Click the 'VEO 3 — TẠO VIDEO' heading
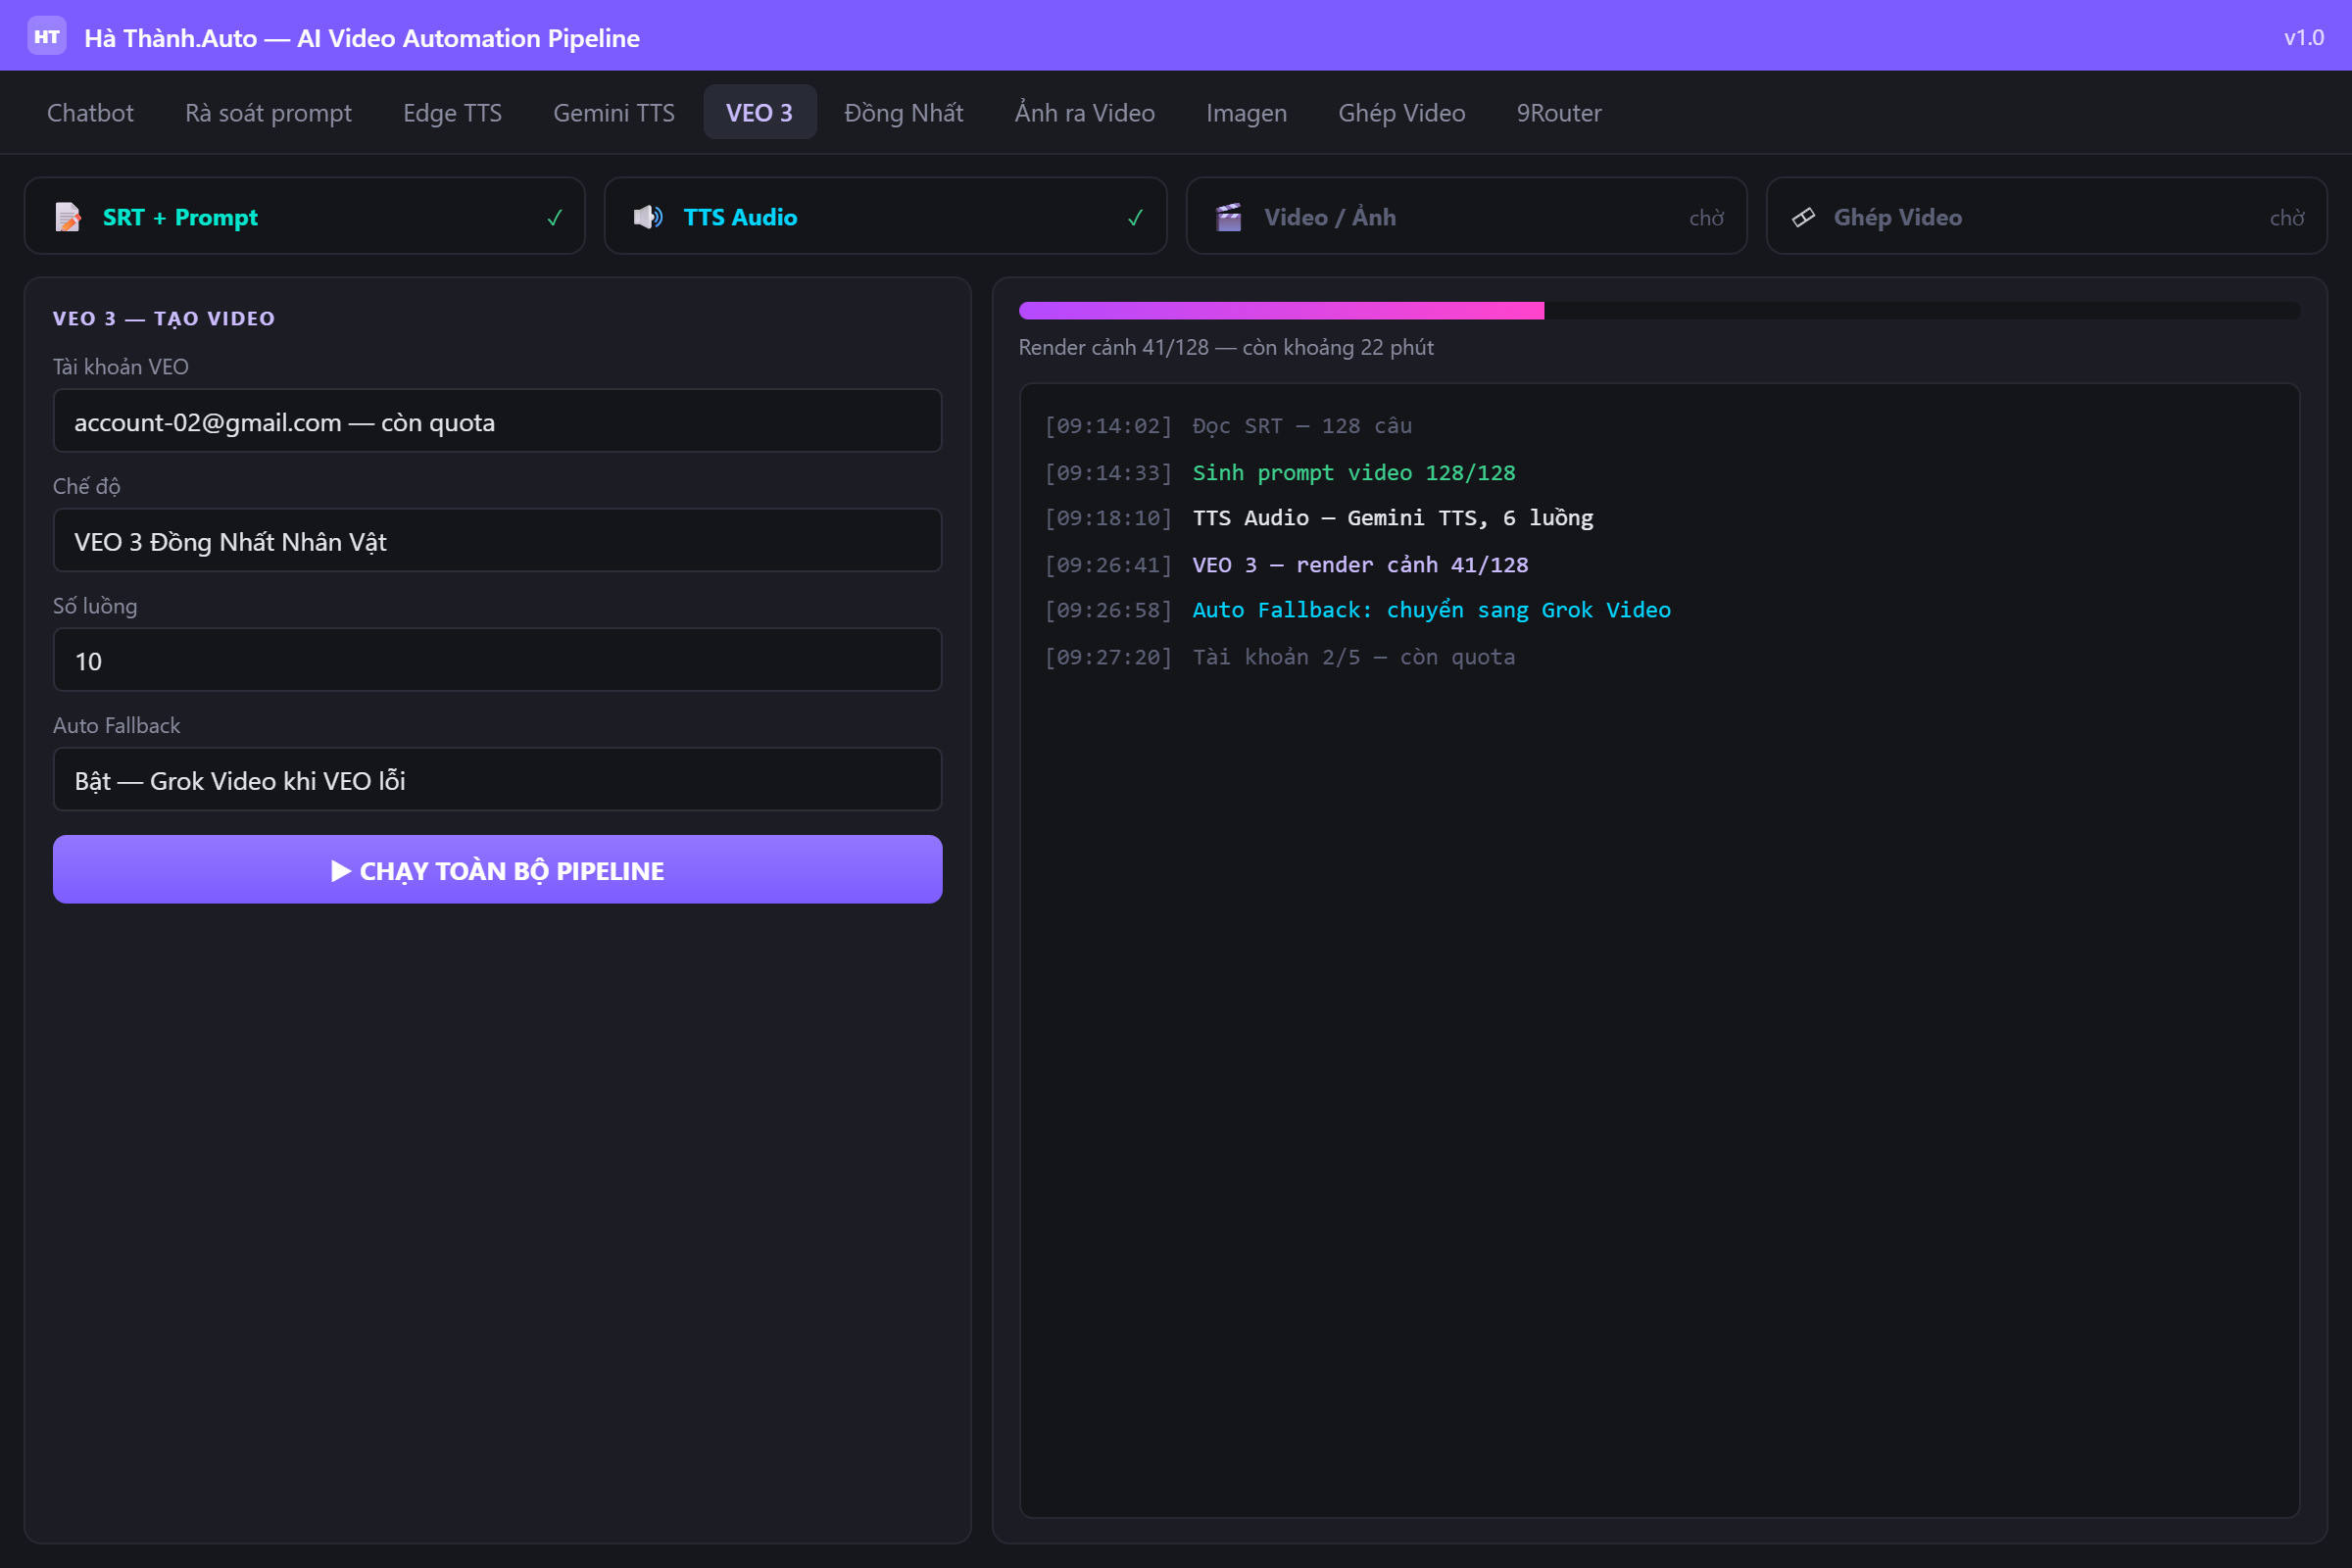This screenshot has height=1568, width=2352. pyautogui.click(x=164, y=318)
